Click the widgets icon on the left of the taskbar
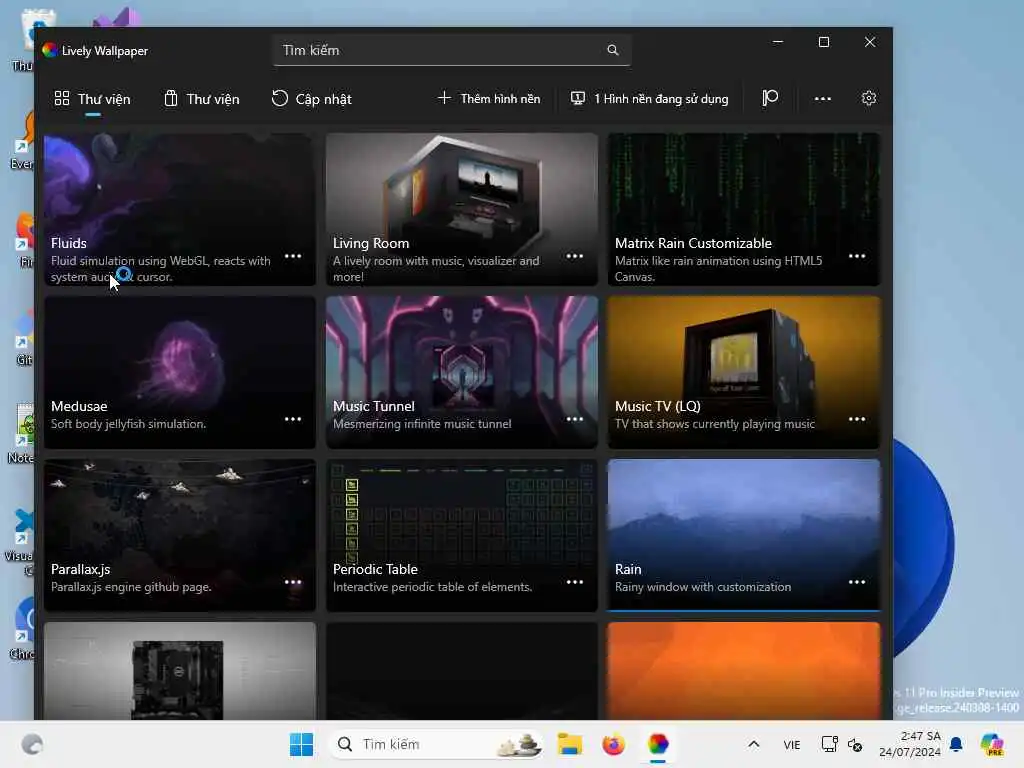This screenshot has width=1024, height=768. pyautogui.click(x=32, y=744)
